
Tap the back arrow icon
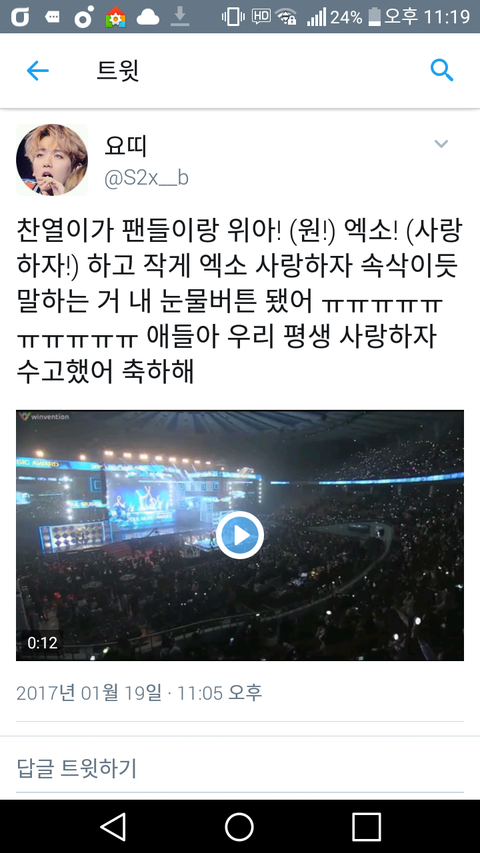coord(38,71)
